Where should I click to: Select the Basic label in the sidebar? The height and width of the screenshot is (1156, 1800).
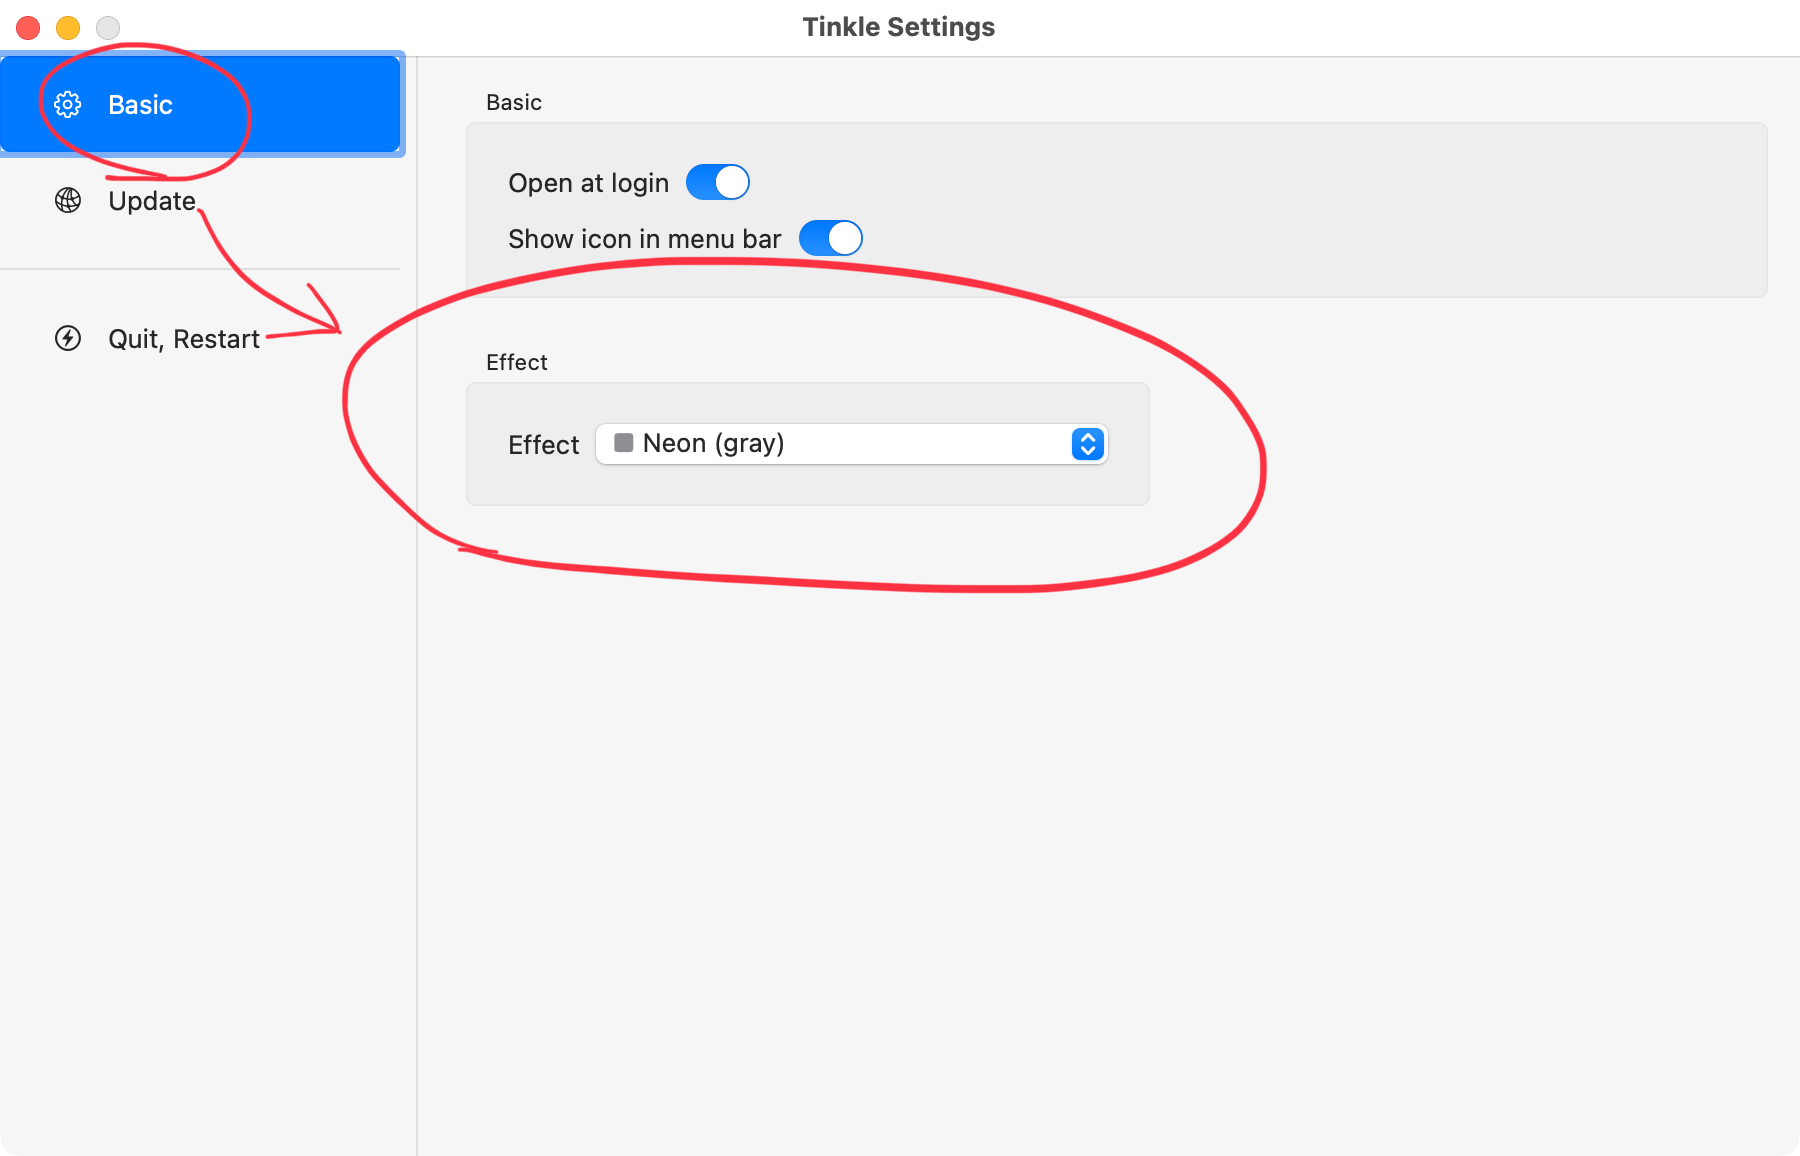[140, 105]
